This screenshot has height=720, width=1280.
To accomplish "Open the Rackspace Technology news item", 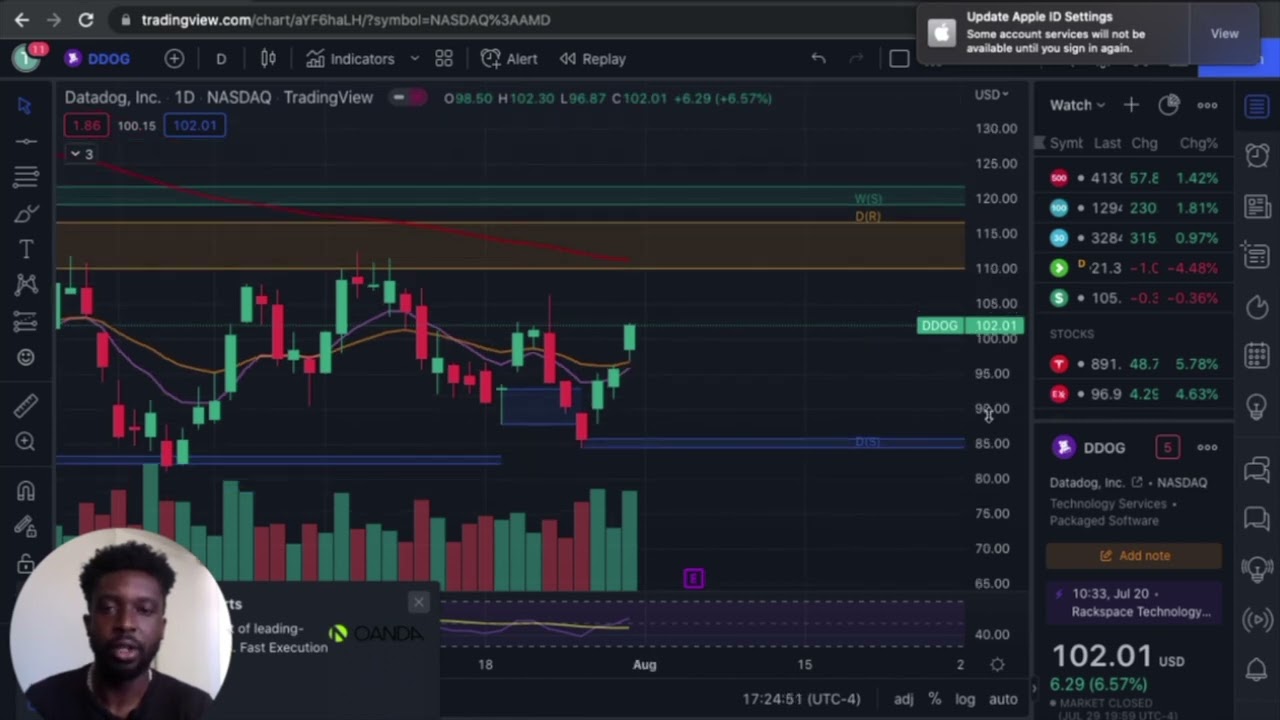I will (x=1134, y=603).
